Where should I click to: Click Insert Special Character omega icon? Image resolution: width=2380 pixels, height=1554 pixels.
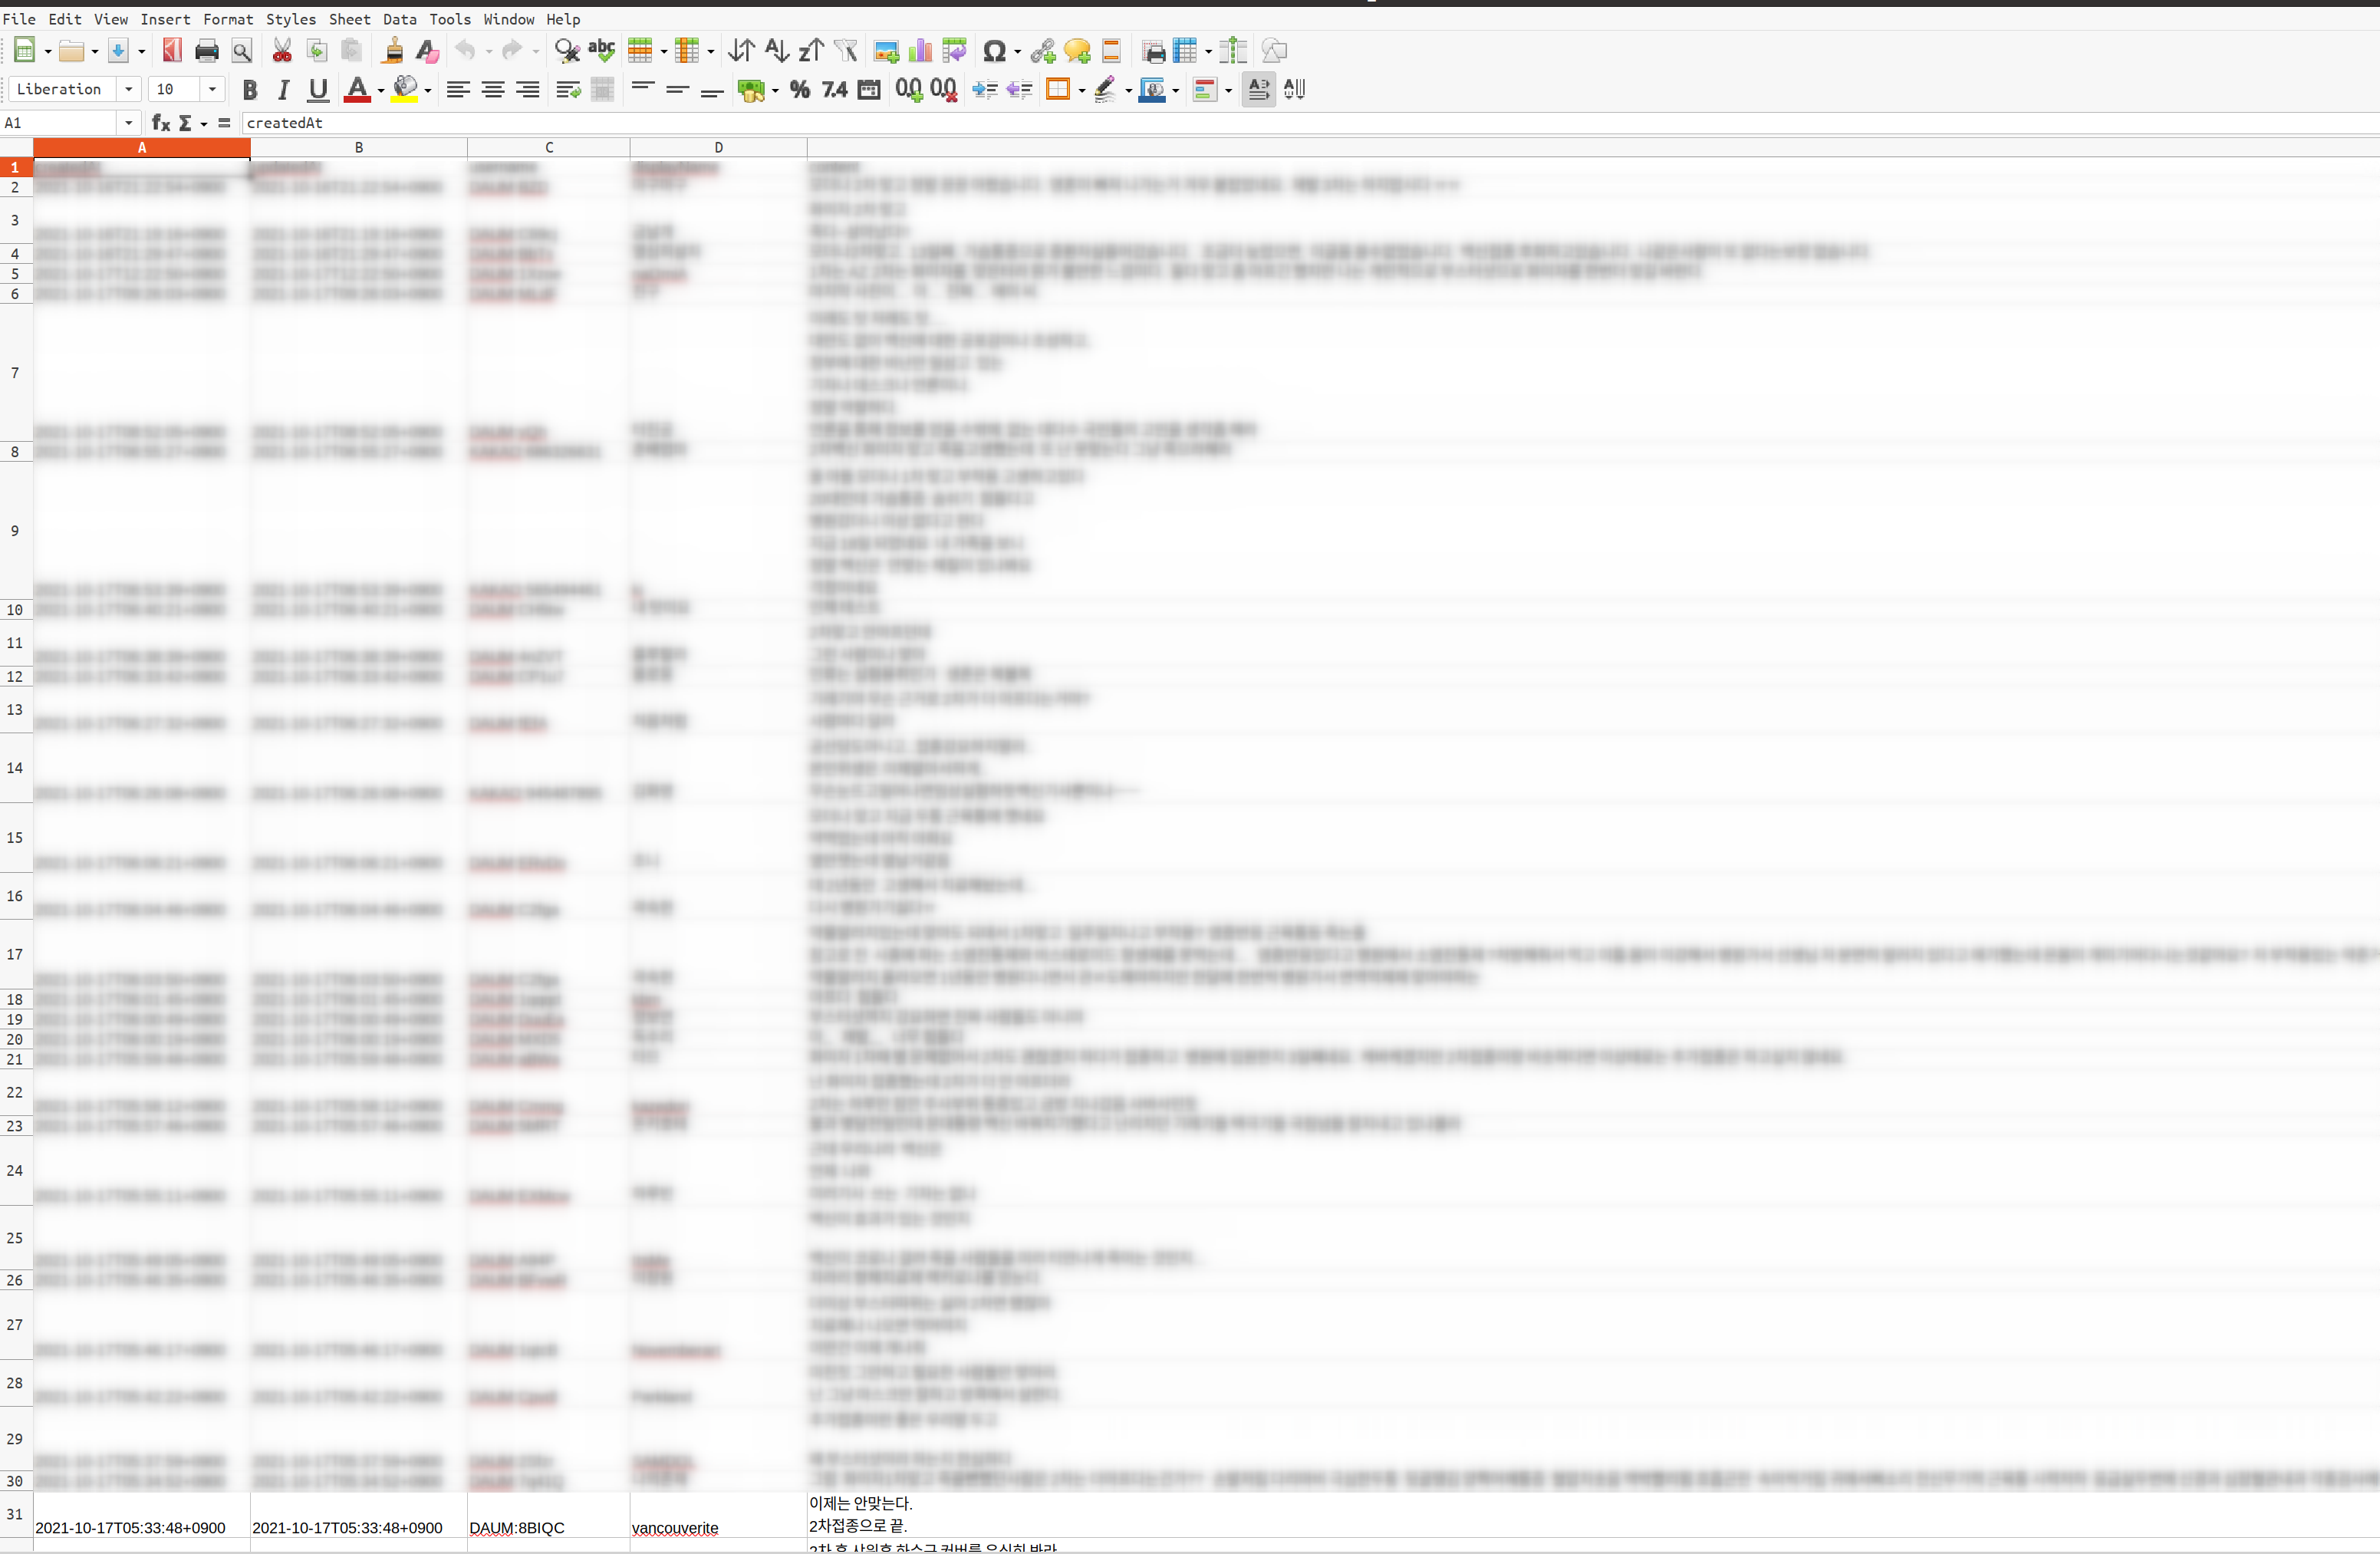point(994,51)
